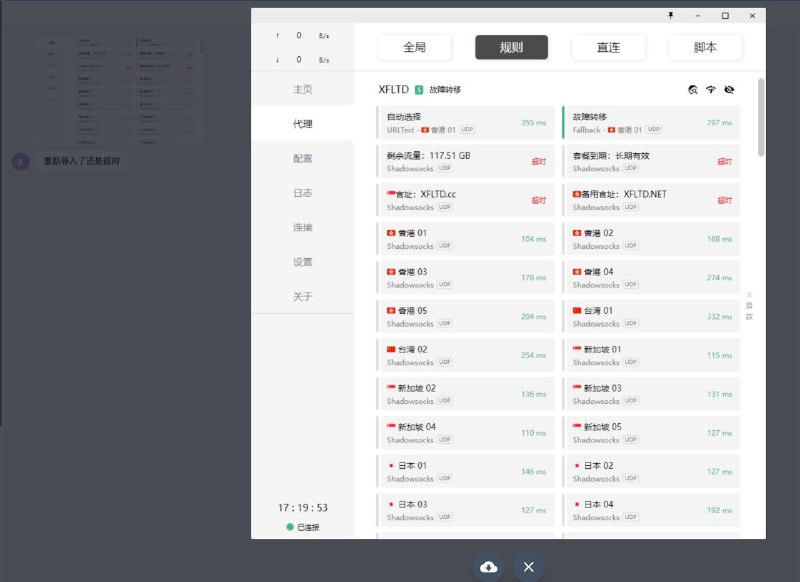This screenshot has width=800, height=582.
Task: Open the 设置 page in the sidebar
Action: pyautogui.click(x=301, y=262)
